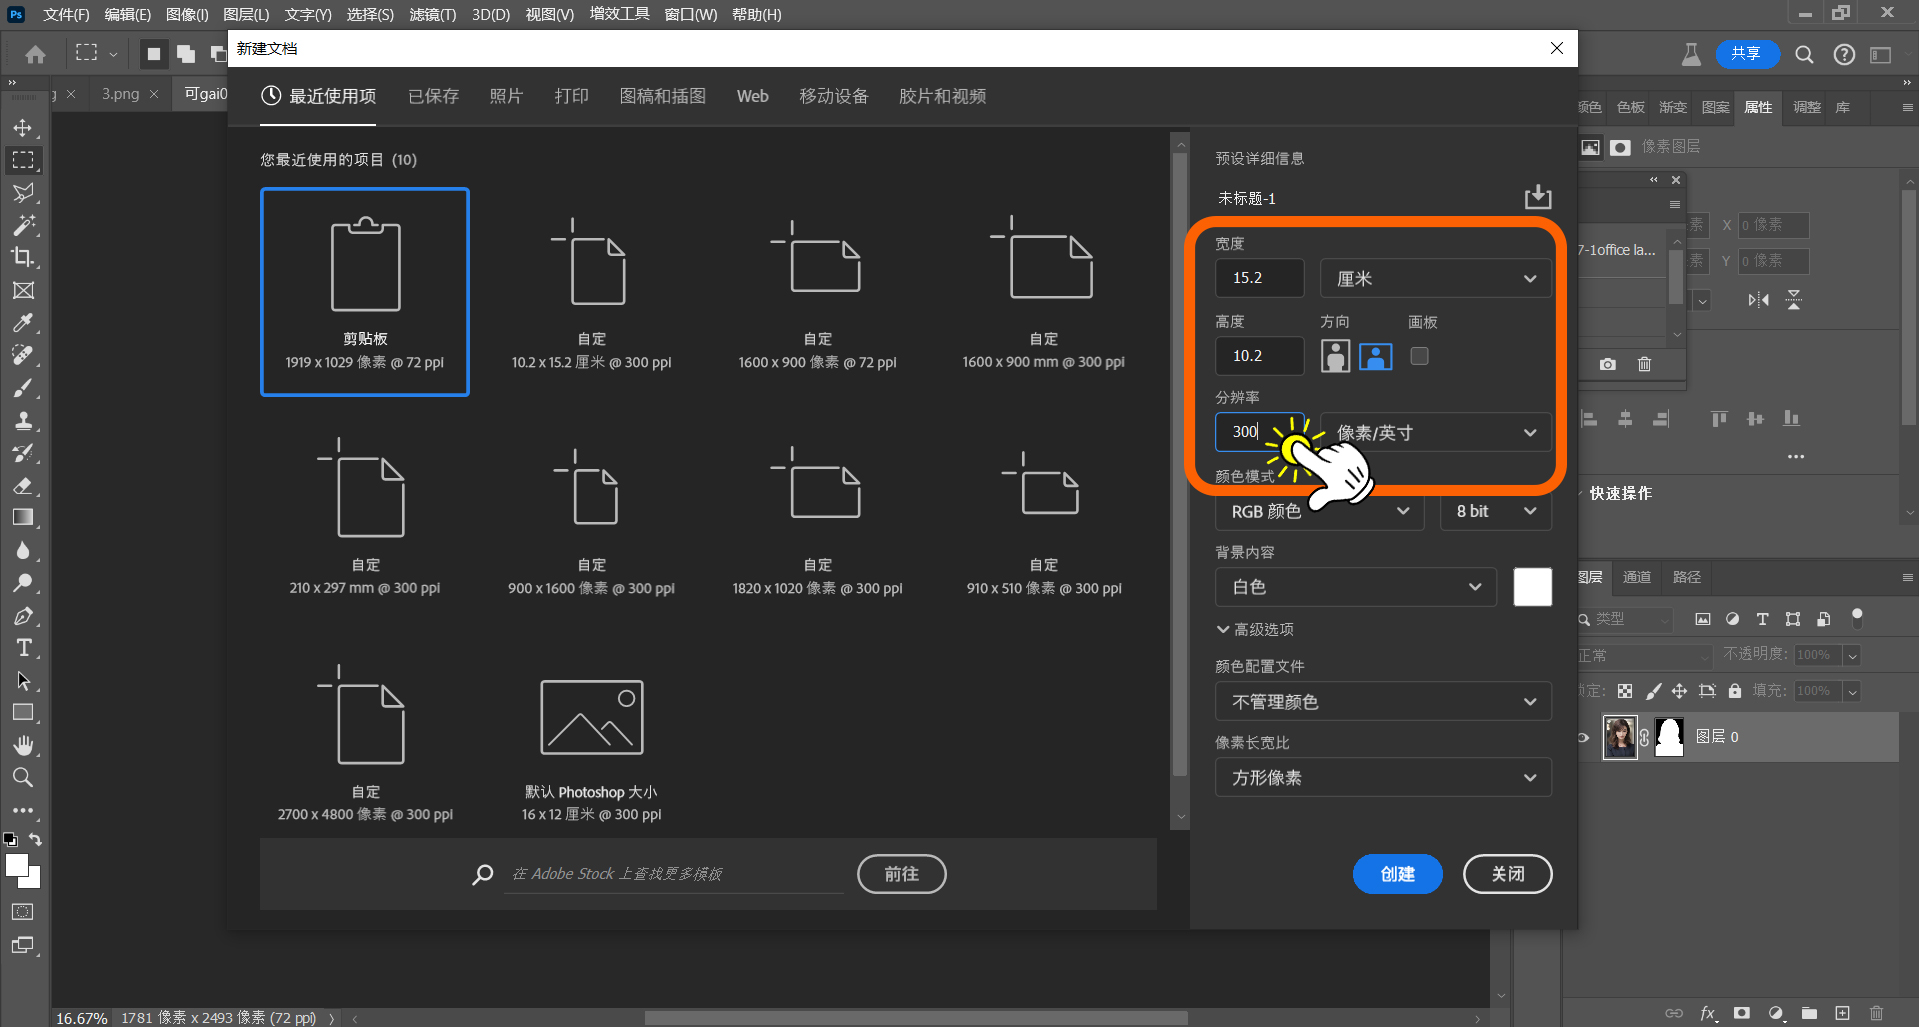Toggle Quick Mask mode in toolbar

[x=23, y=912]
